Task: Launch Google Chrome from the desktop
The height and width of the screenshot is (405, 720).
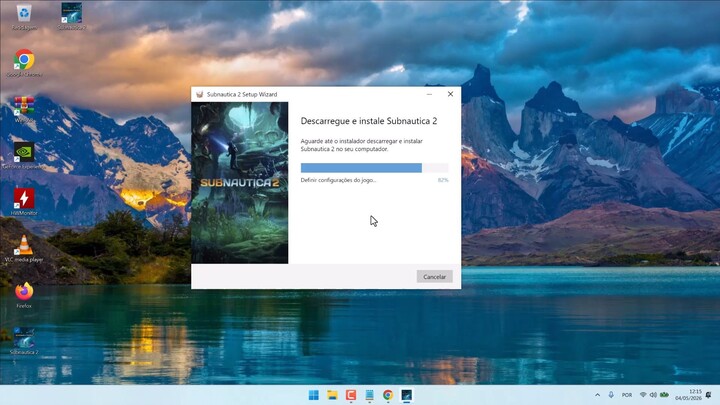Action: 24,63
